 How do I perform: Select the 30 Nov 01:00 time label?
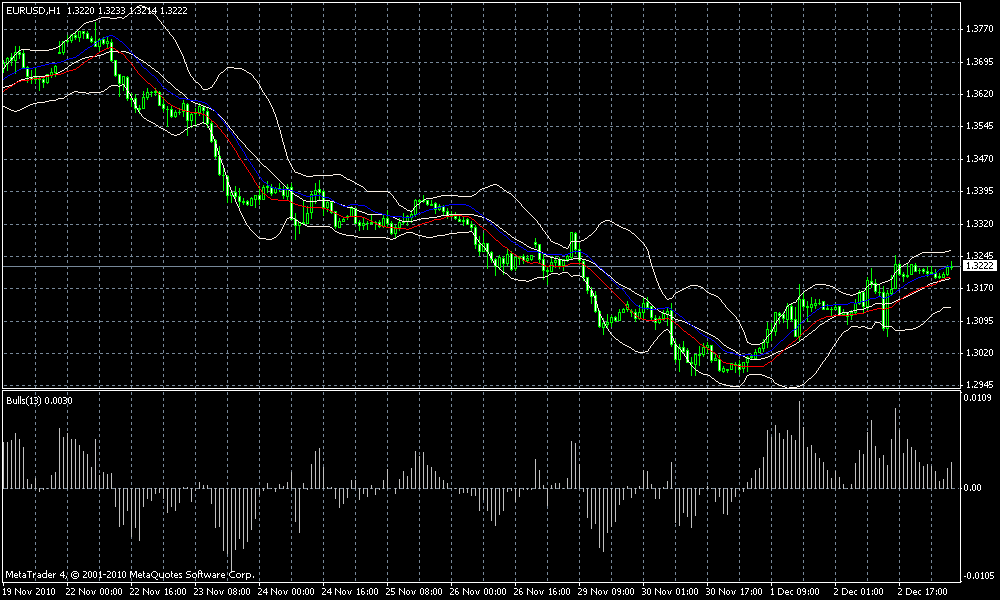pos(672,592)
